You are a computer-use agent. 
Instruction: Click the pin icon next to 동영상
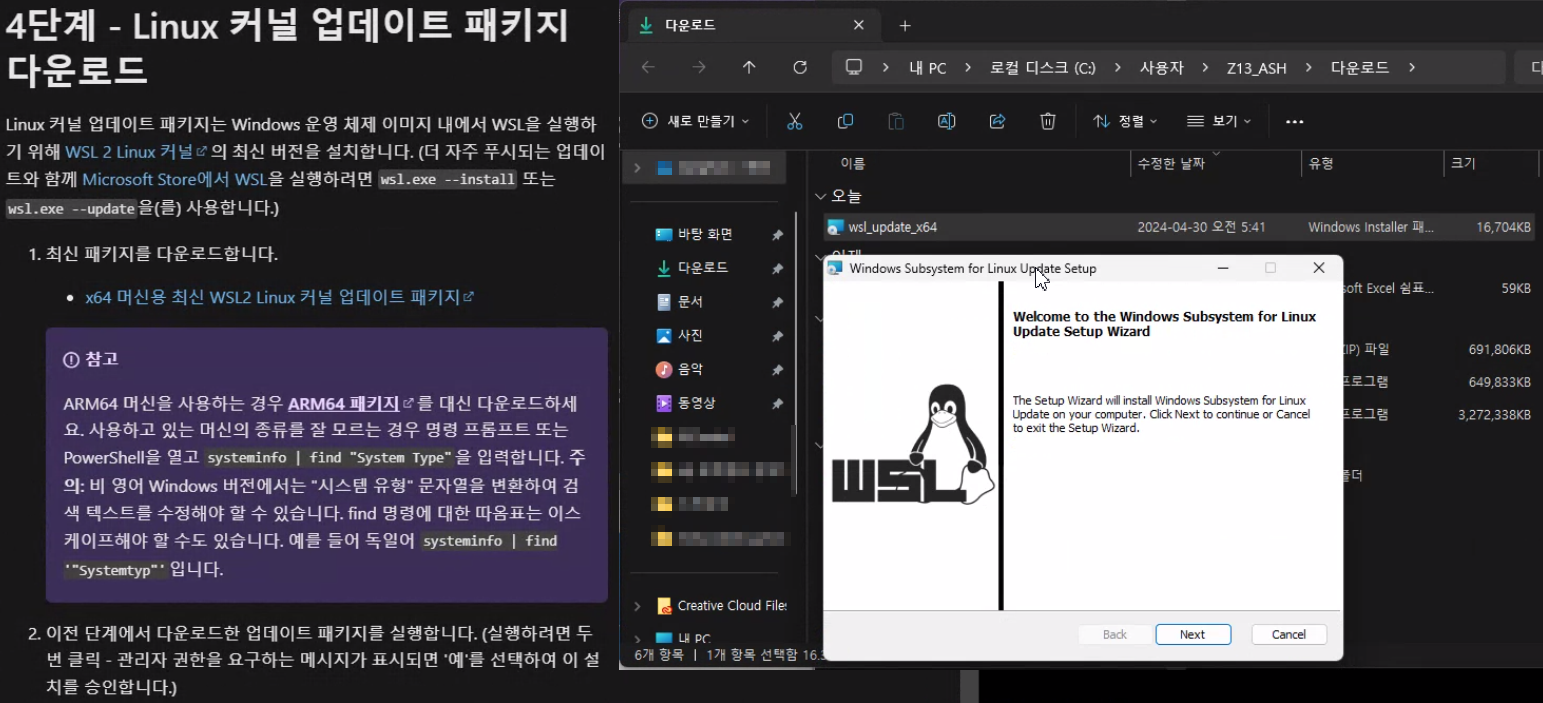point(777,404)
